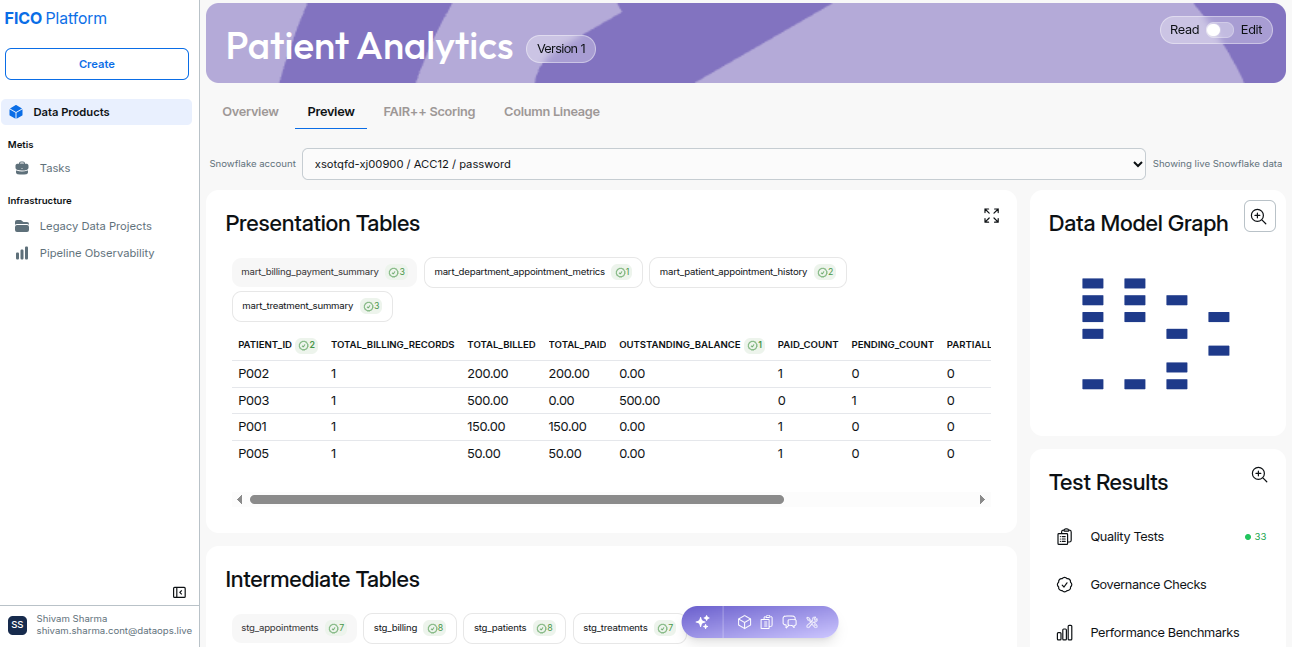Select the stg_billing table chip
The width and height of the screenshot is (1292, 647).
(x=409, y=628)
